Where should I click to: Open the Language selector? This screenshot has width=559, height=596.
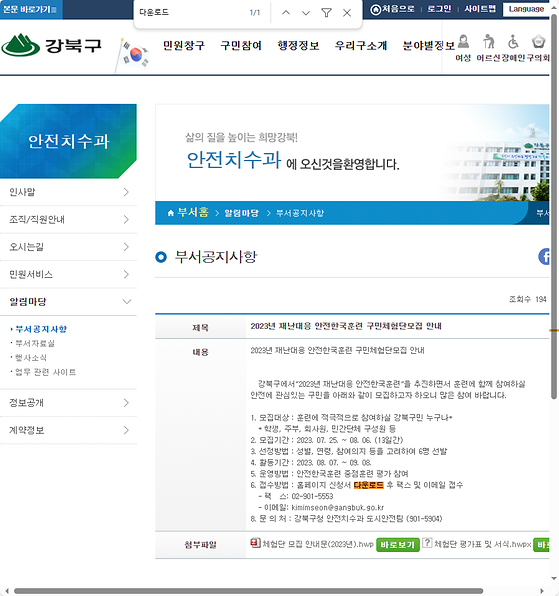pyautogui.click(x=526, y=9)
